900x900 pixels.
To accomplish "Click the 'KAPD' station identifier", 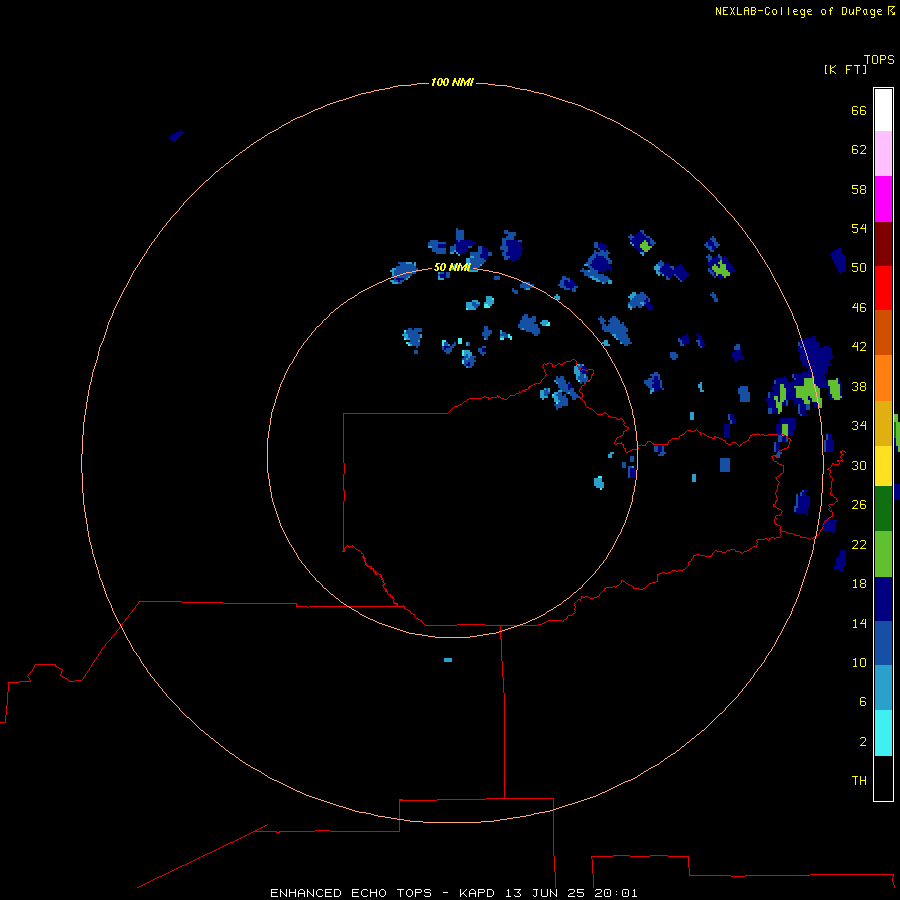I will [x=476, y=893].
